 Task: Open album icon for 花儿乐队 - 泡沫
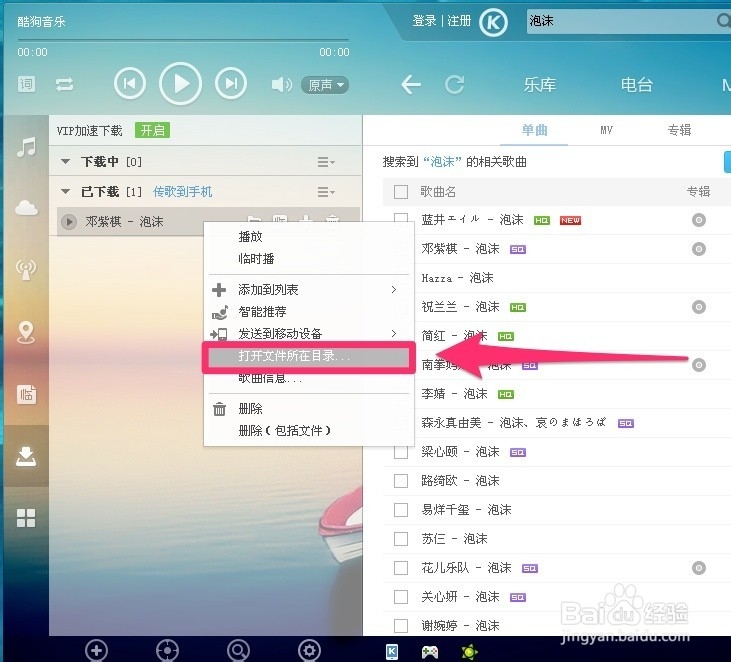click(x=698, y=568)
